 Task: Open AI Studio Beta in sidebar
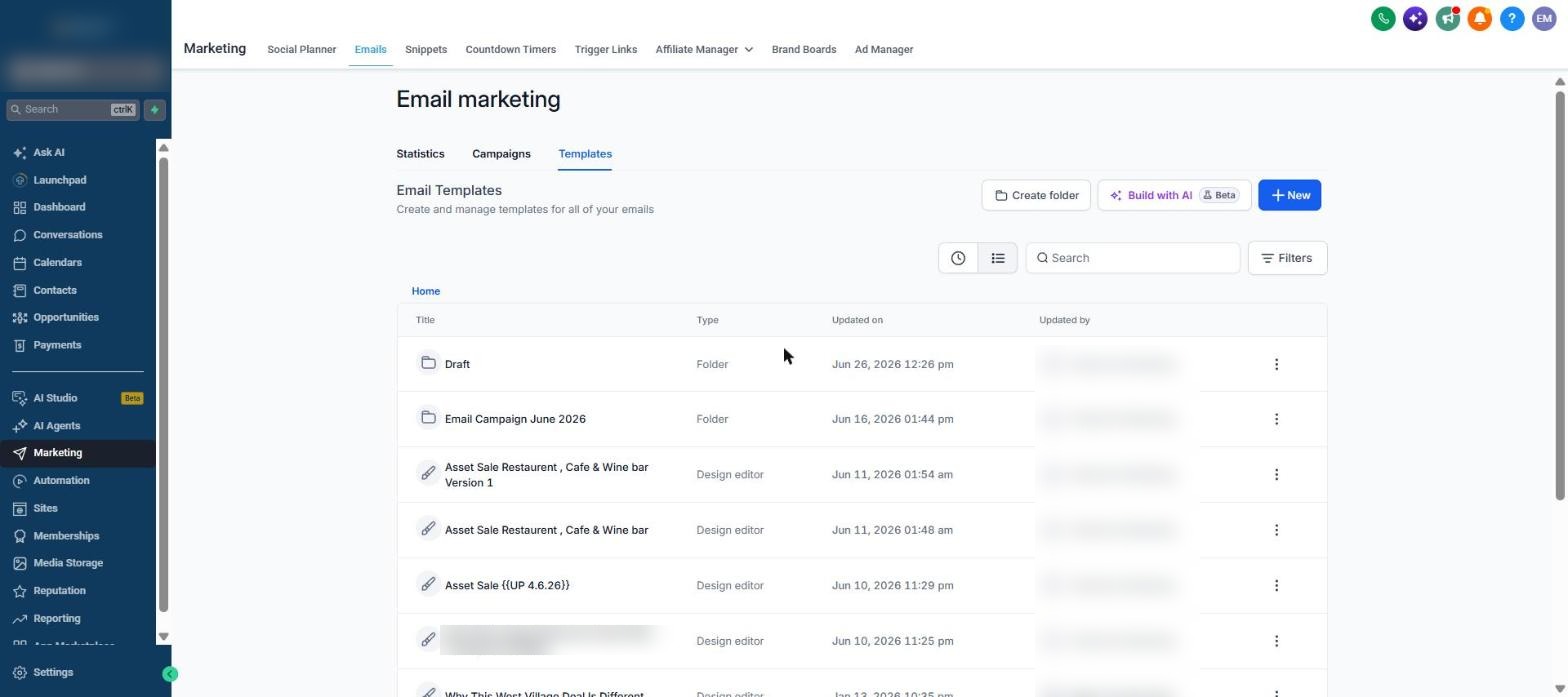pyautogui.click(x=78, y=398)
